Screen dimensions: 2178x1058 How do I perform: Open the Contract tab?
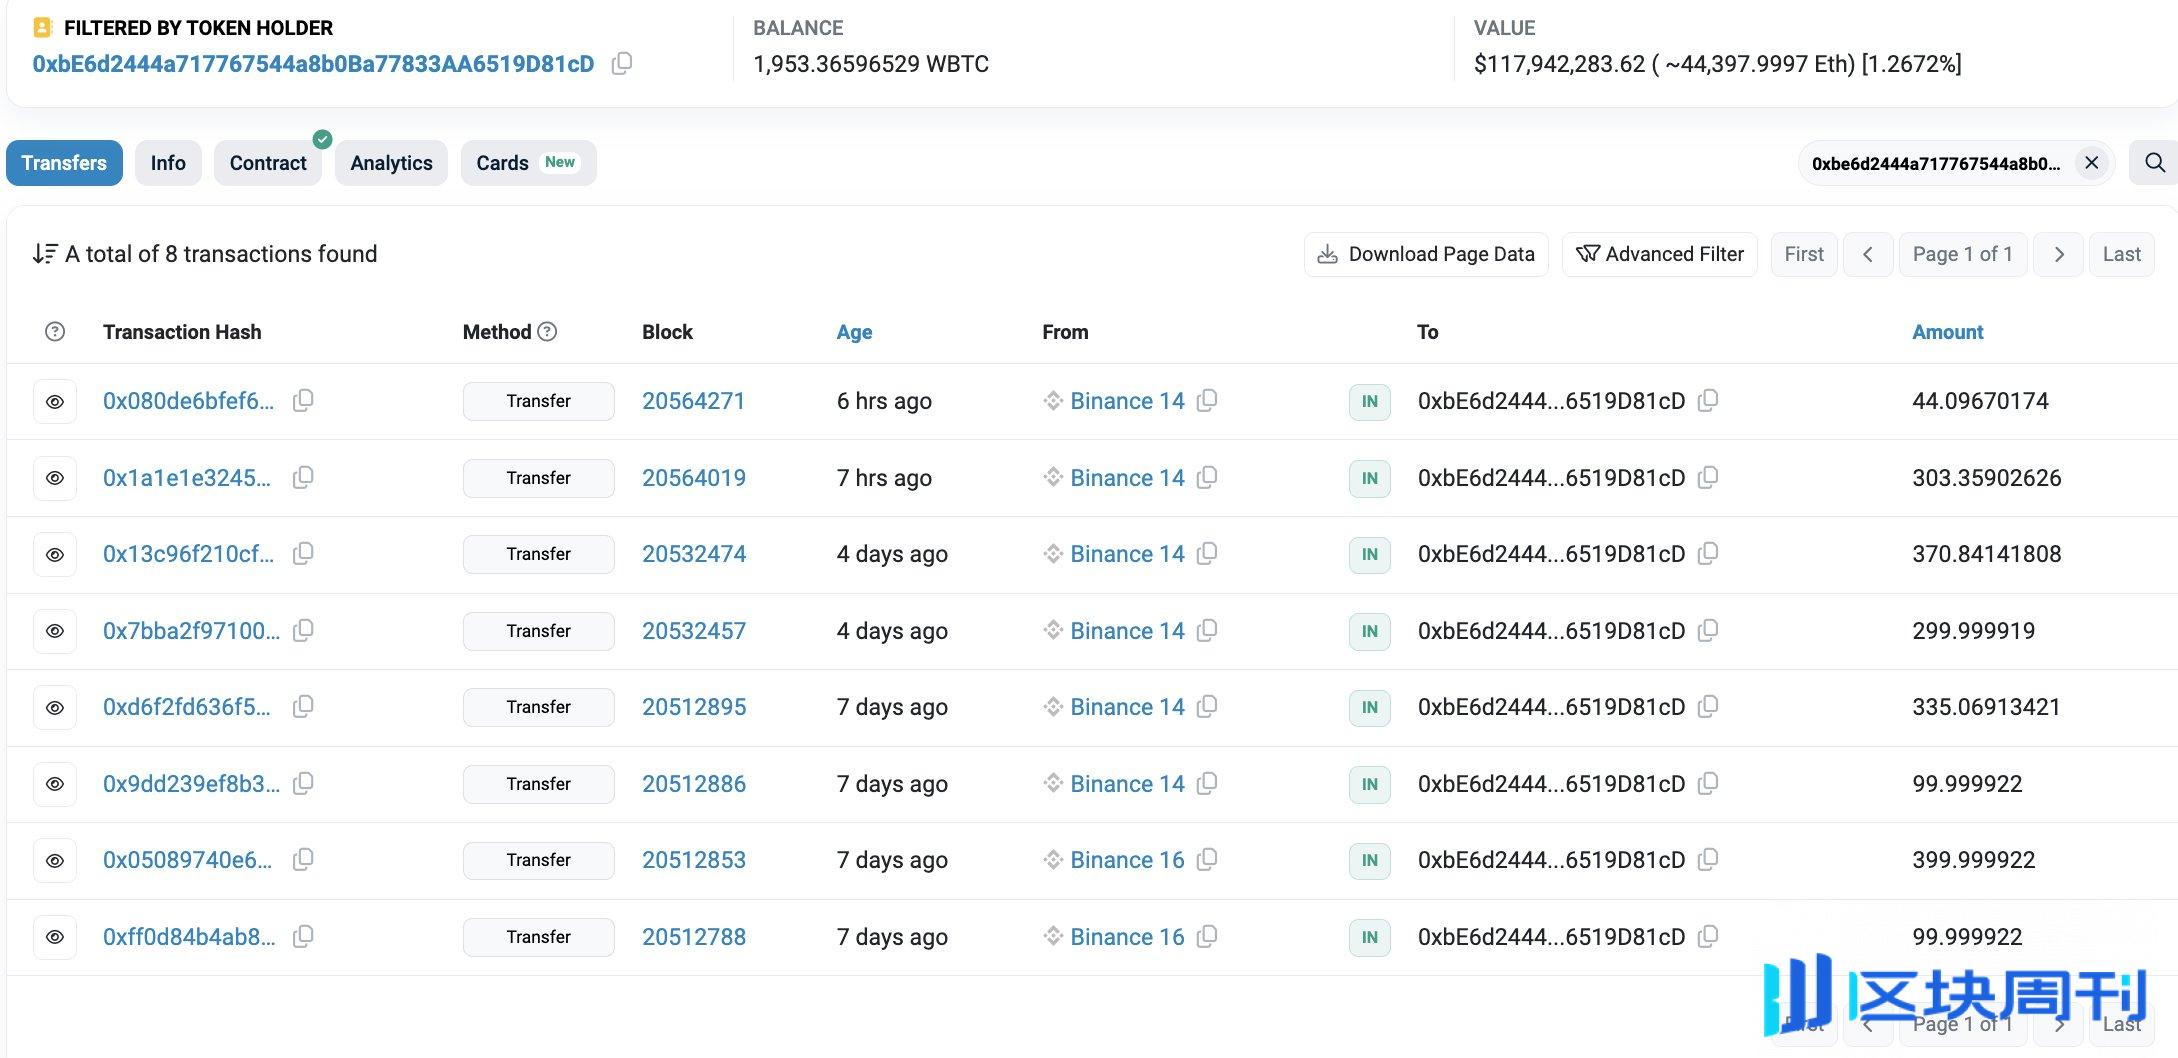[268, 163]
